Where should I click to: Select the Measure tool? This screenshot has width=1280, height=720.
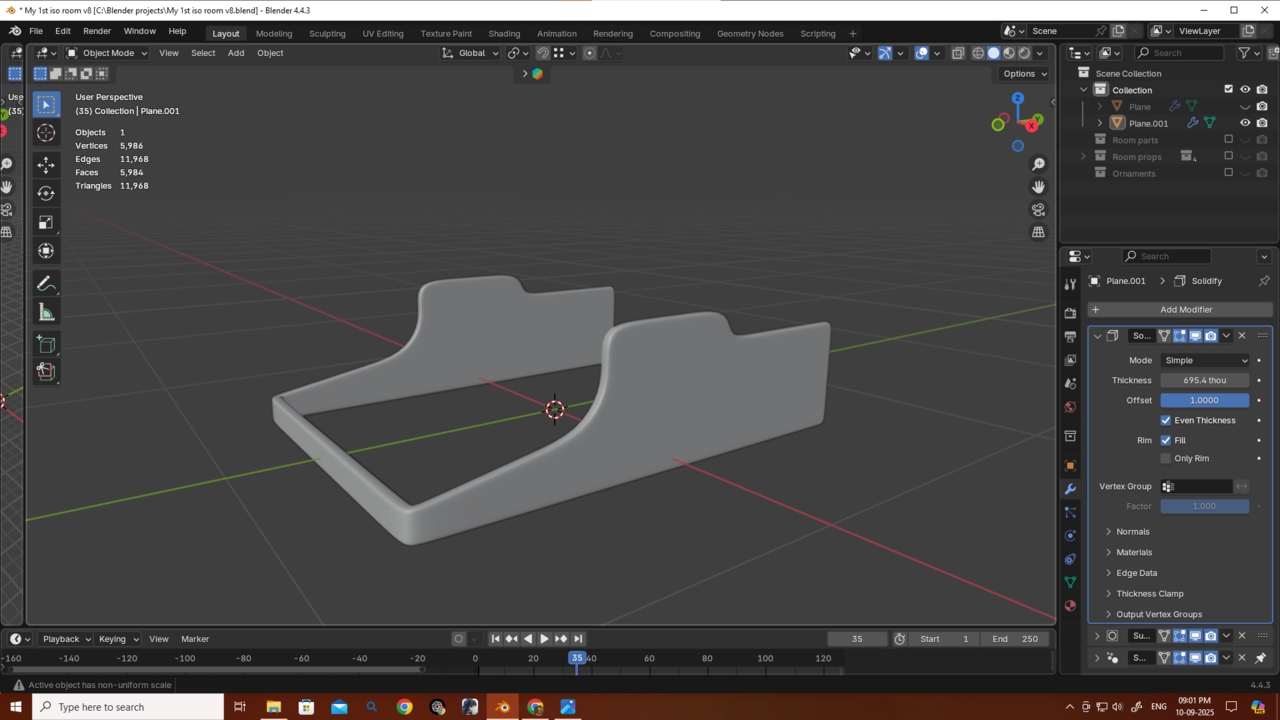coord(46,313)
